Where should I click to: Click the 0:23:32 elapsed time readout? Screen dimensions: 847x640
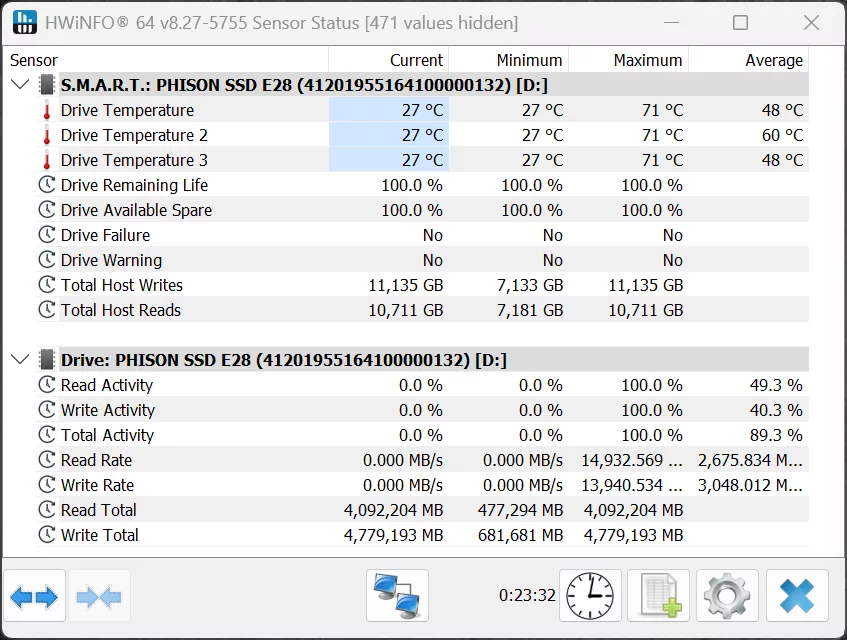click(527, 595)
